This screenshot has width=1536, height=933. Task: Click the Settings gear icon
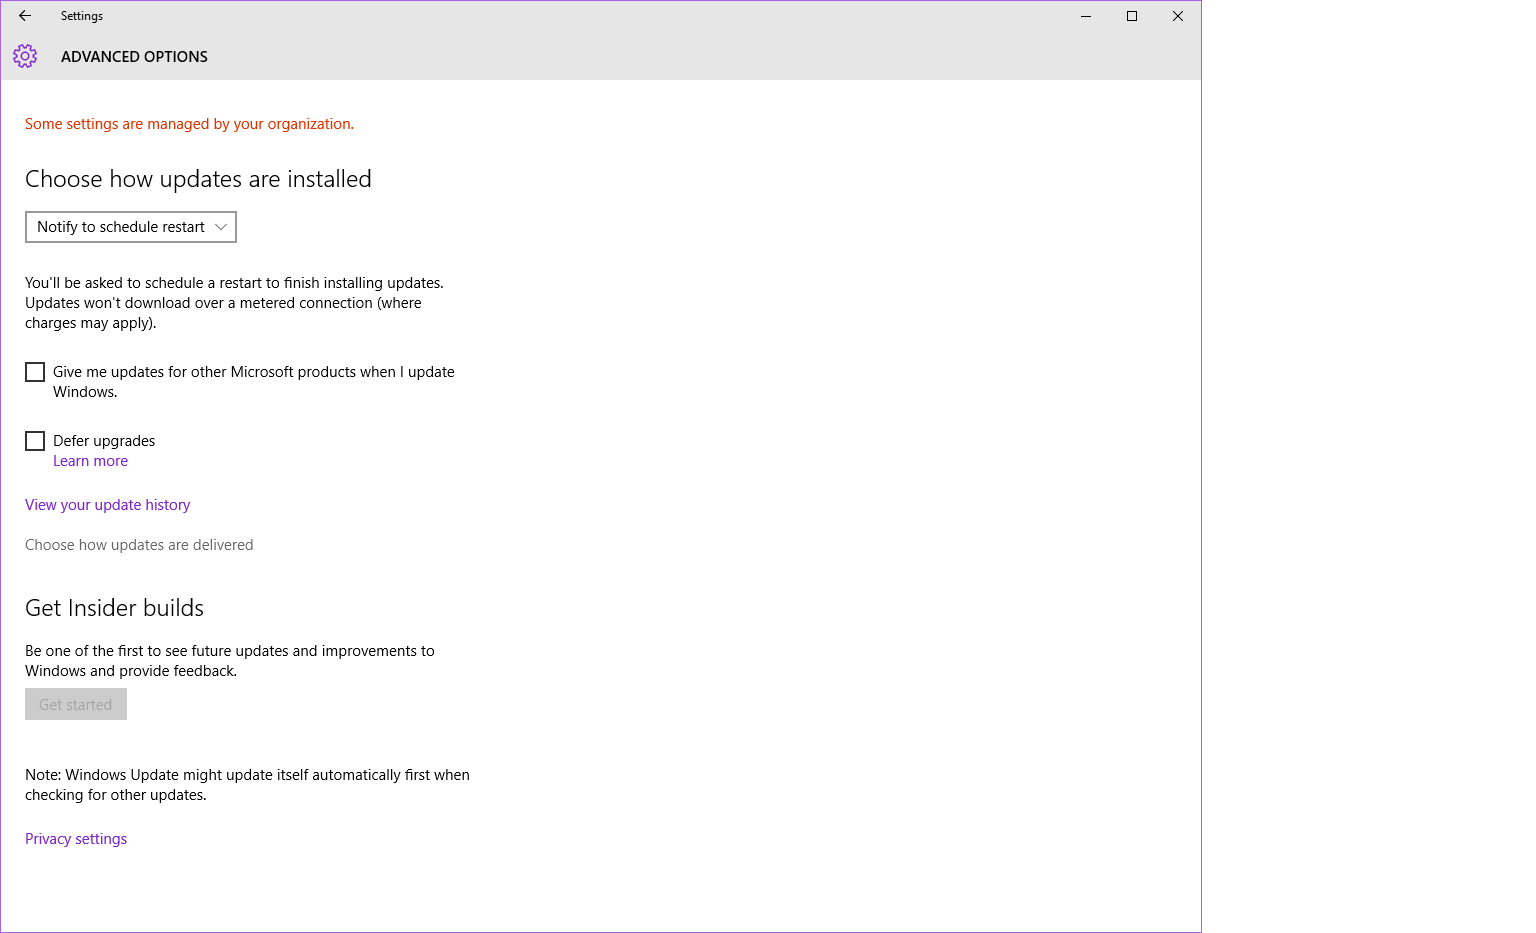pos(25,56)
